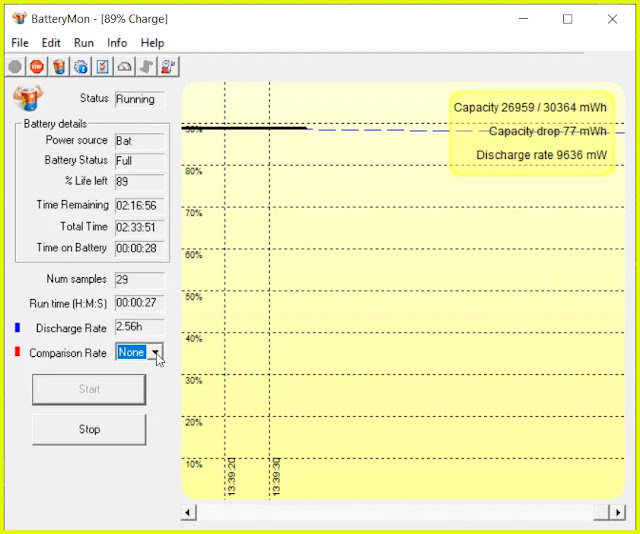This screenshot has height=534, width=640.
Task: Close the BatteryMon window
Action: [x=612, y=19]
